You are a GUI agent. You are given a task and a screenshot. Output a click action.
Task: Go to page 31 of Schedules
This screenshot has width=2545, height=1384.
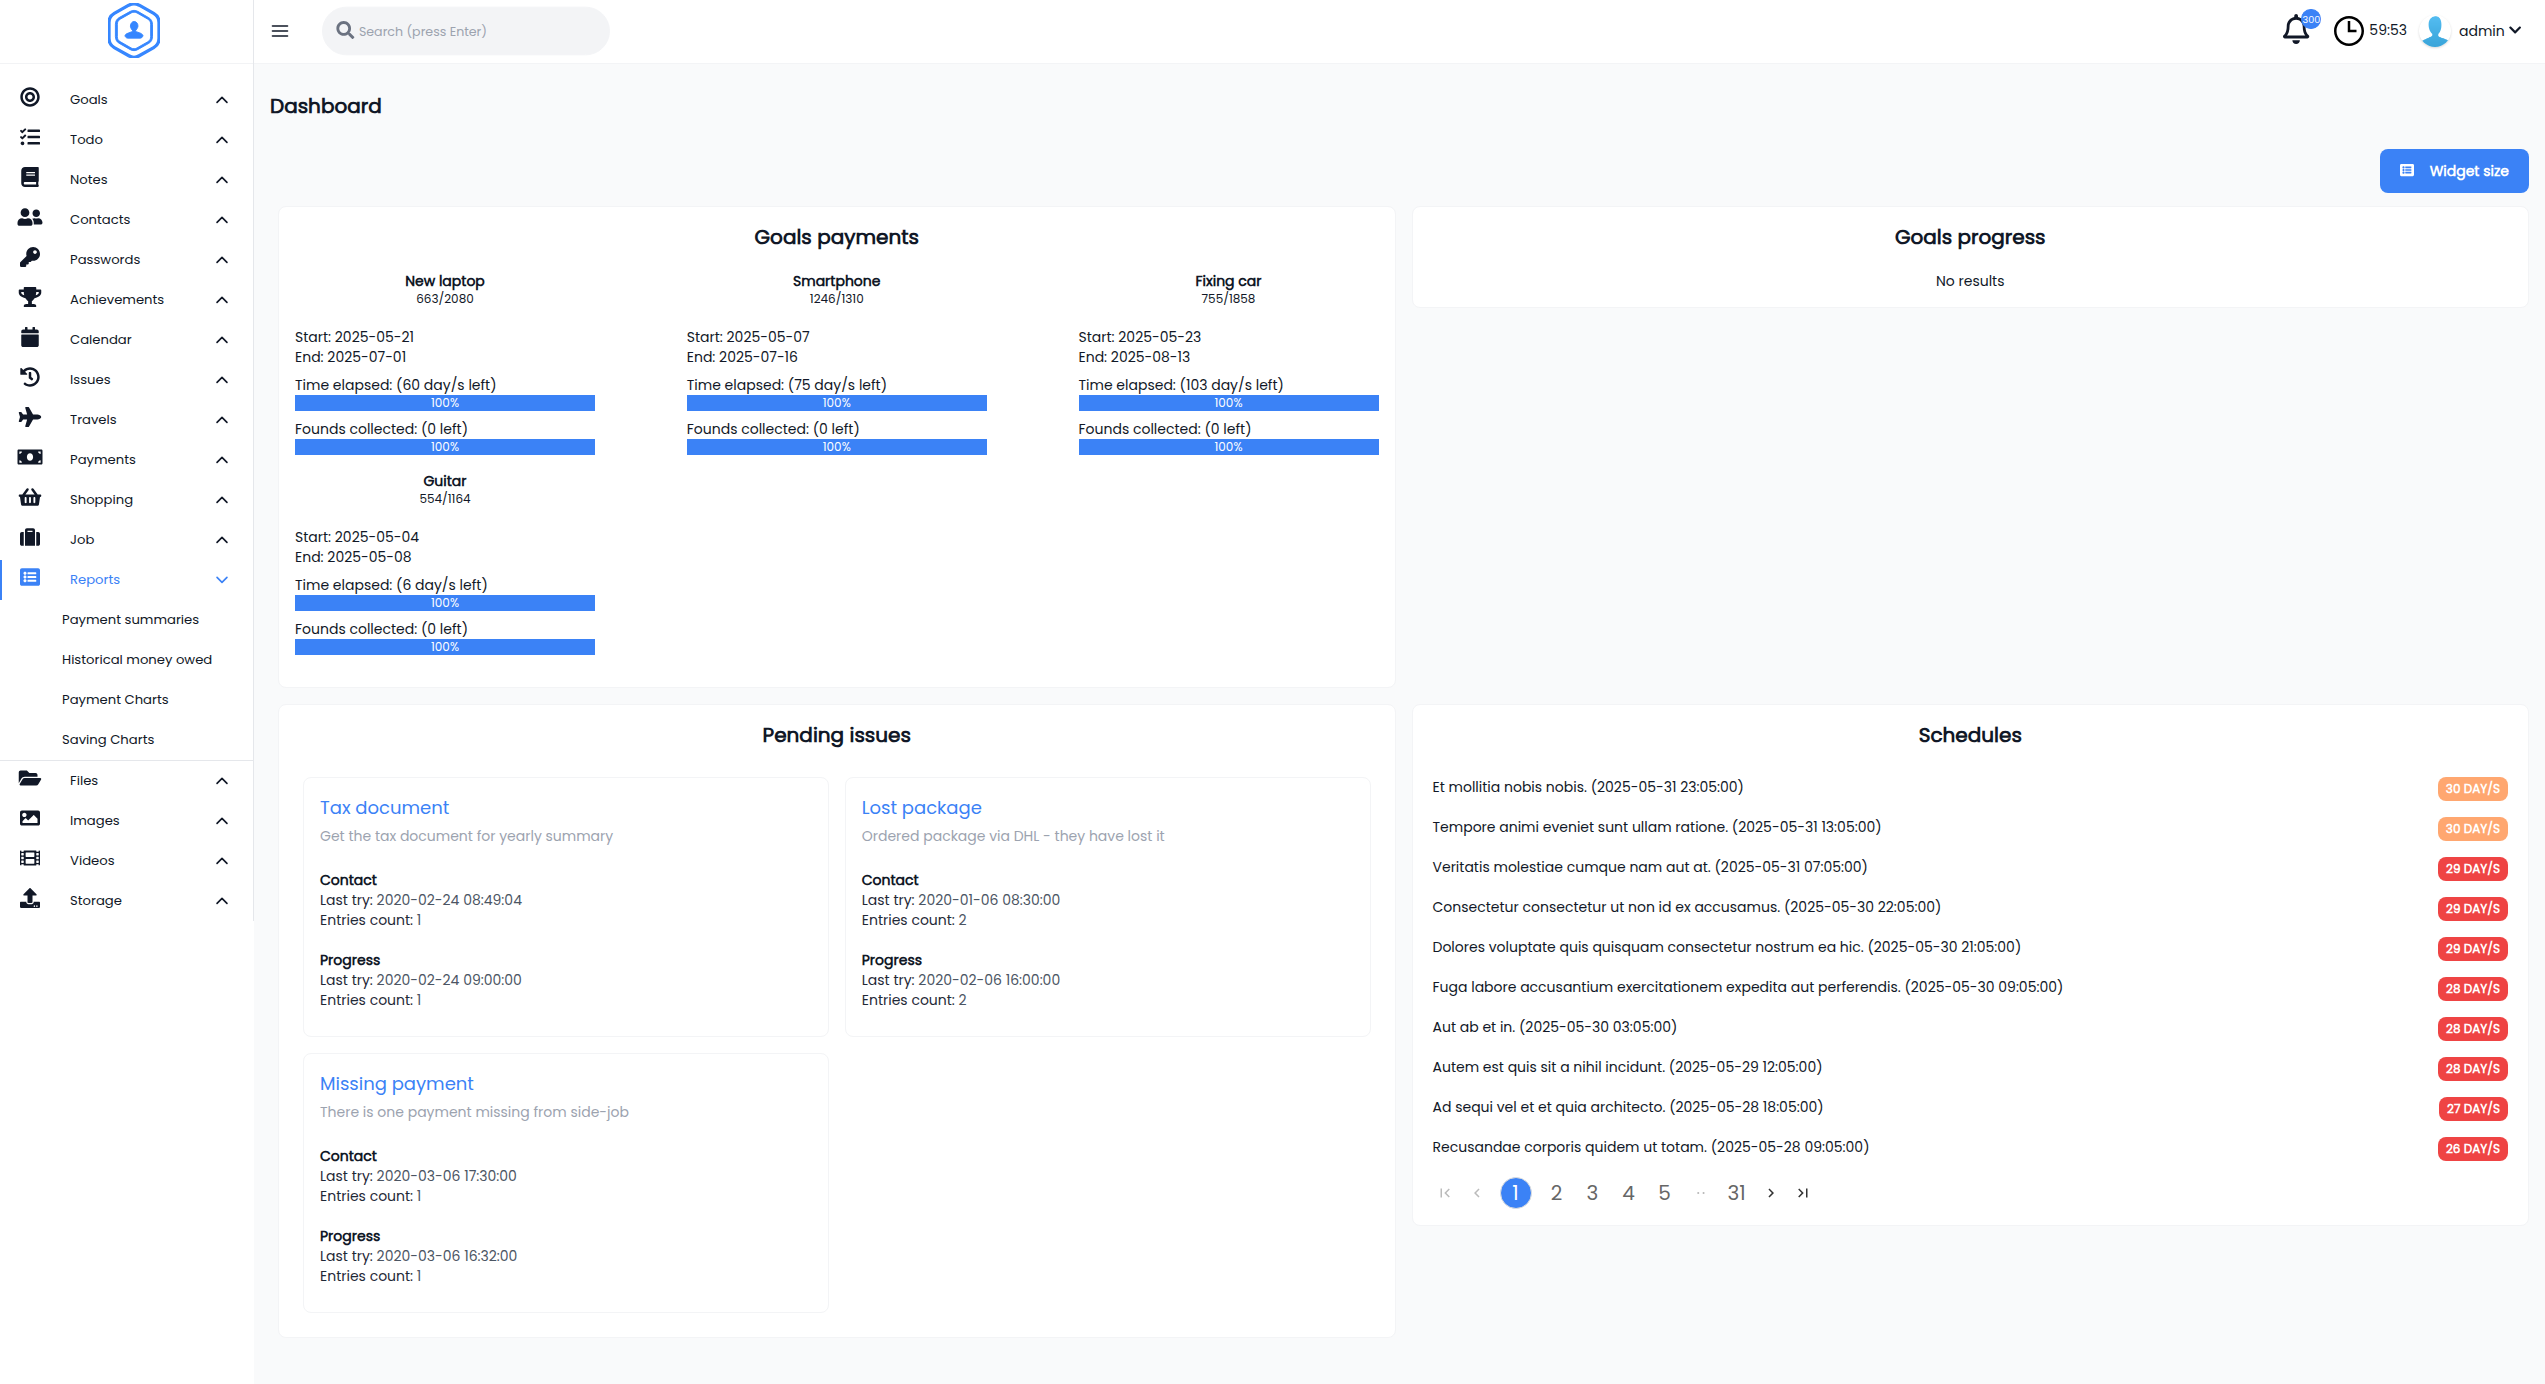[1737, 1192]
